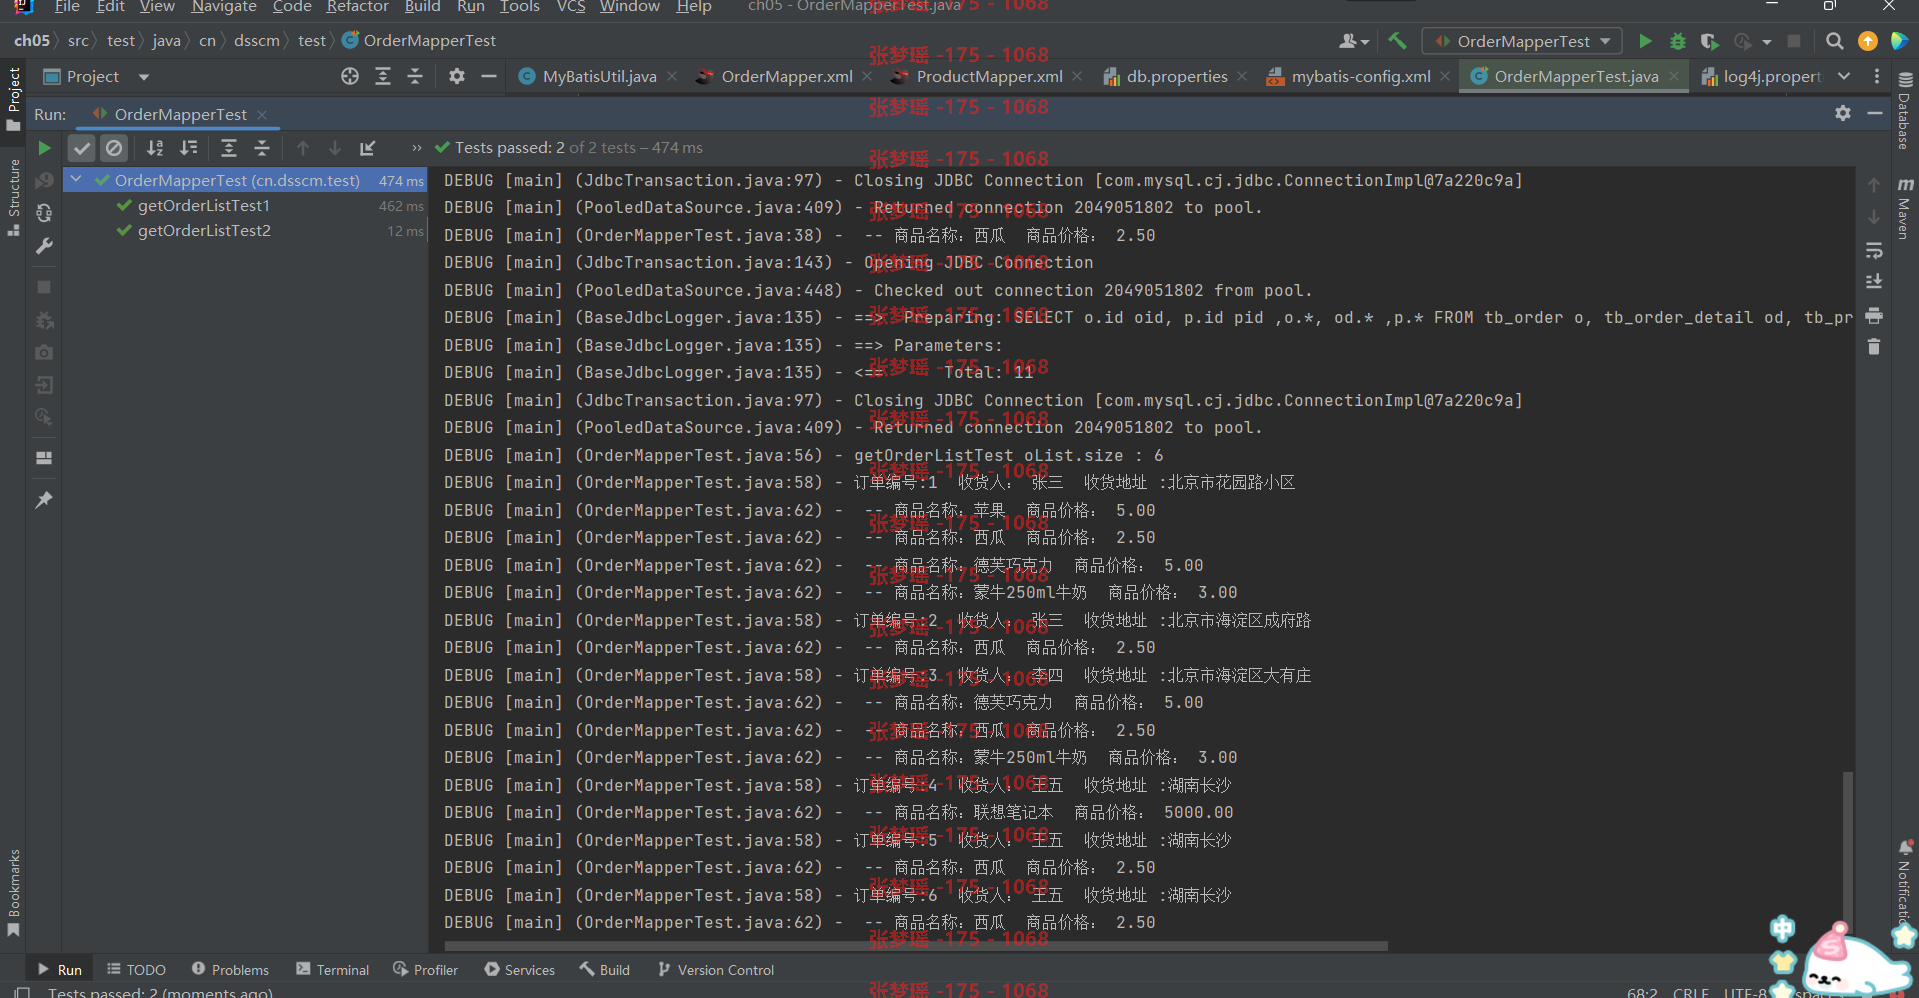Open Refactor menu
This screenshot has width=1919, height=998.
357,7
